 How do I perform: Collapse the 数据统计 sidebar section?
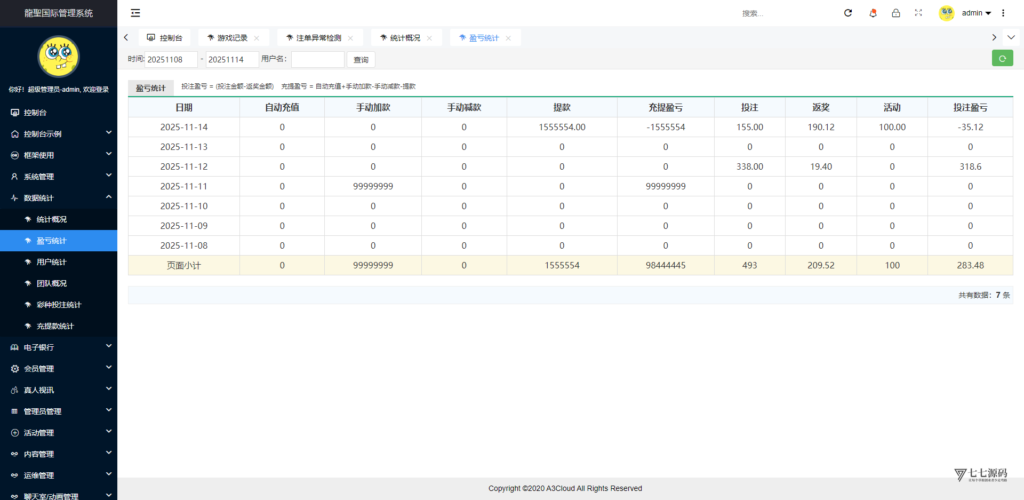pyautogui.click(x=58, y=198)
